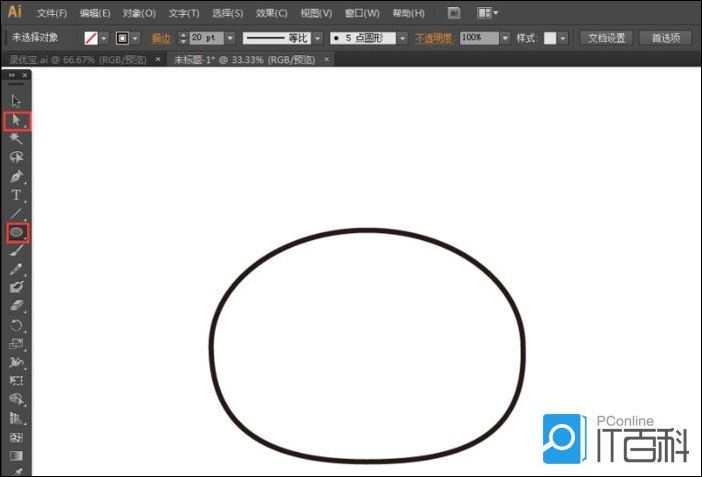Open the 文件(F) menu
This screenshot has height=477, width=702.
(x=52, y=13)
